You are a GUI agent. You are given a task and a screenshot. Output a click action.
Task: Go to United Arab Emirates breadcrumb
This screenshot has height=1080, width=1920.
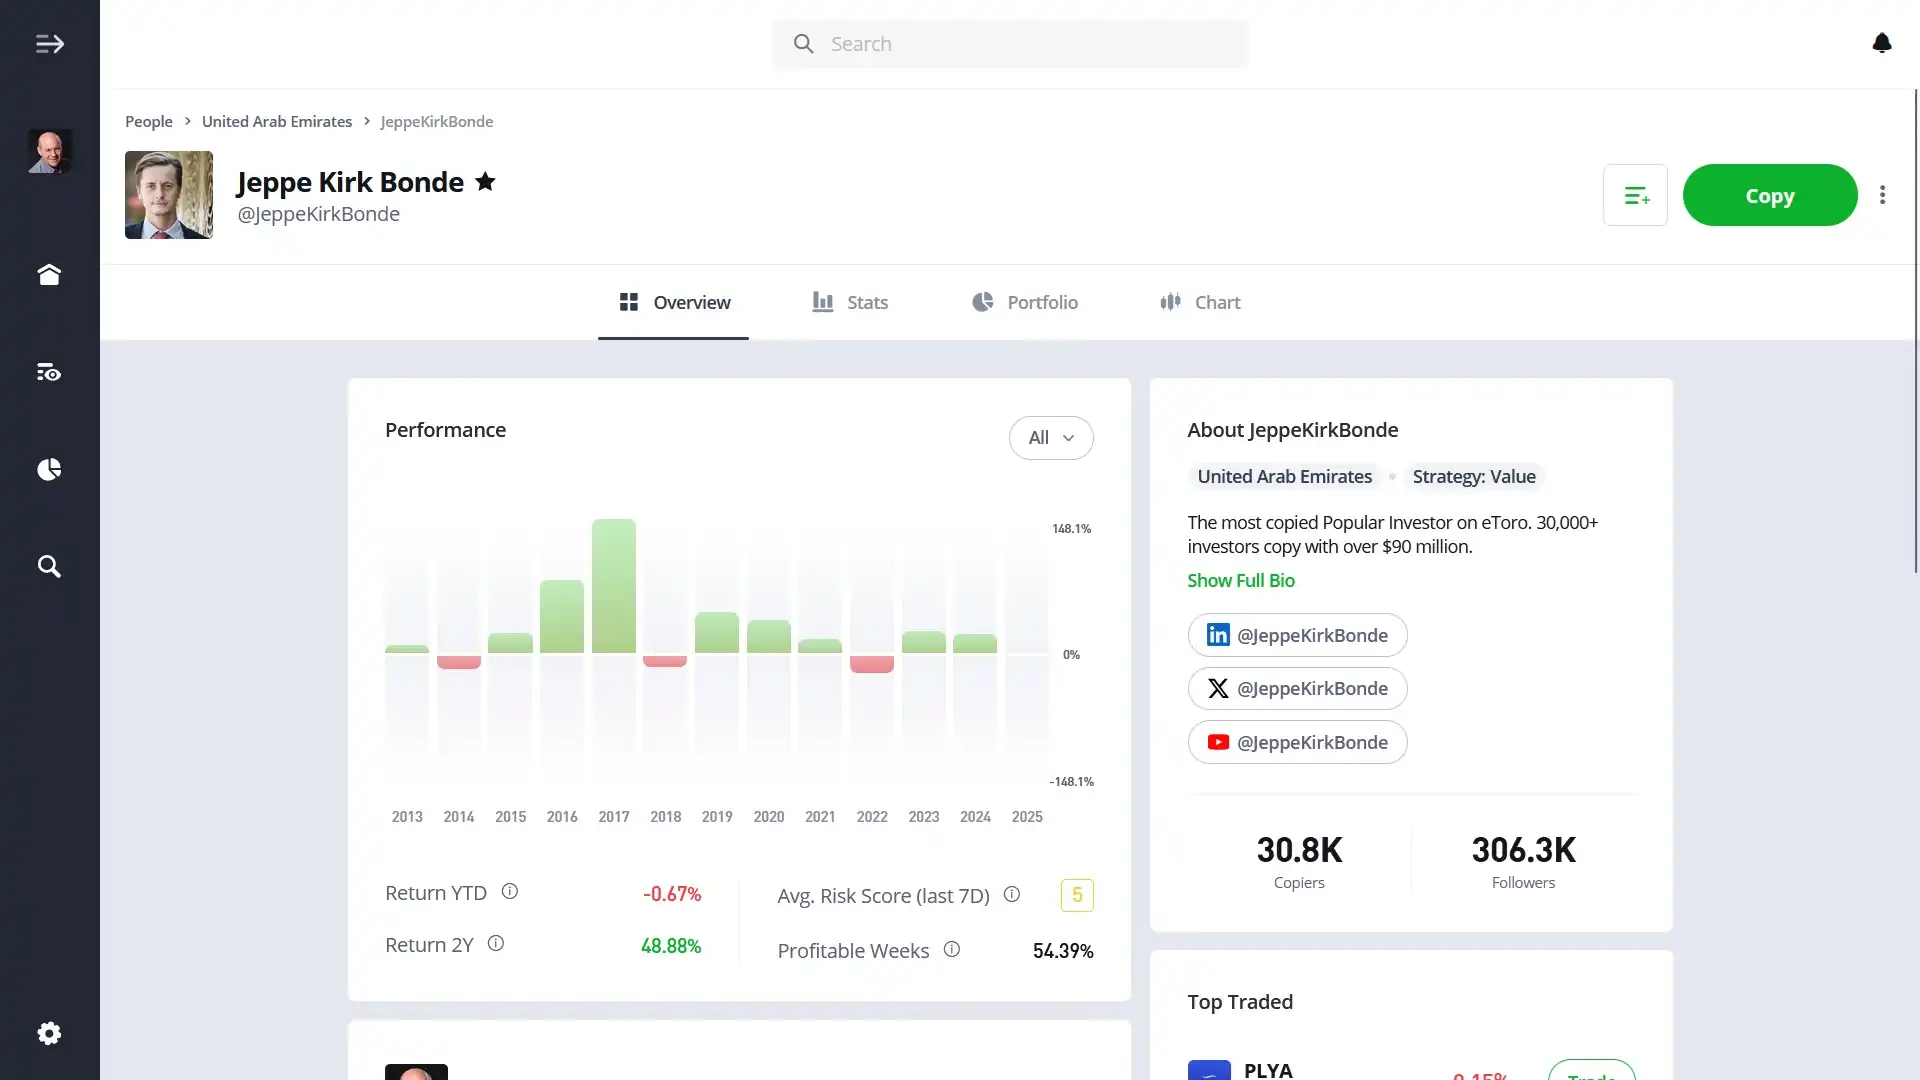pos(277,122)
